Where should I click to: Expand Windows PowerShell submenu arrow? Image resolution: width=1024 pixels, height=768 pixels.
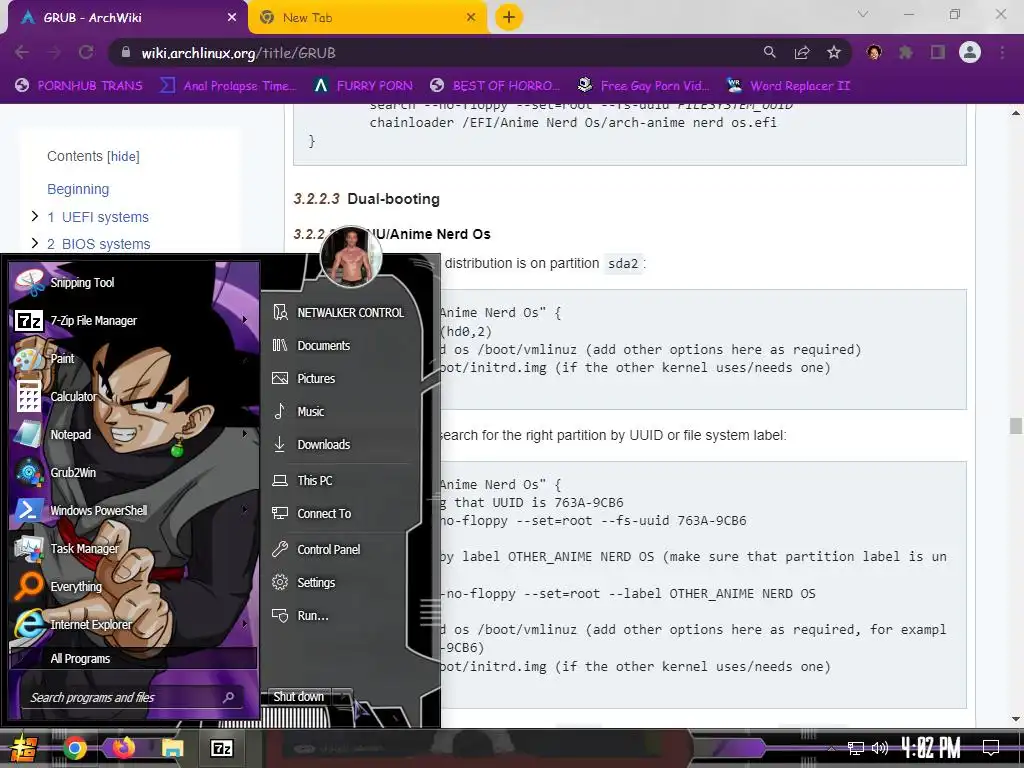click(245, 509)
